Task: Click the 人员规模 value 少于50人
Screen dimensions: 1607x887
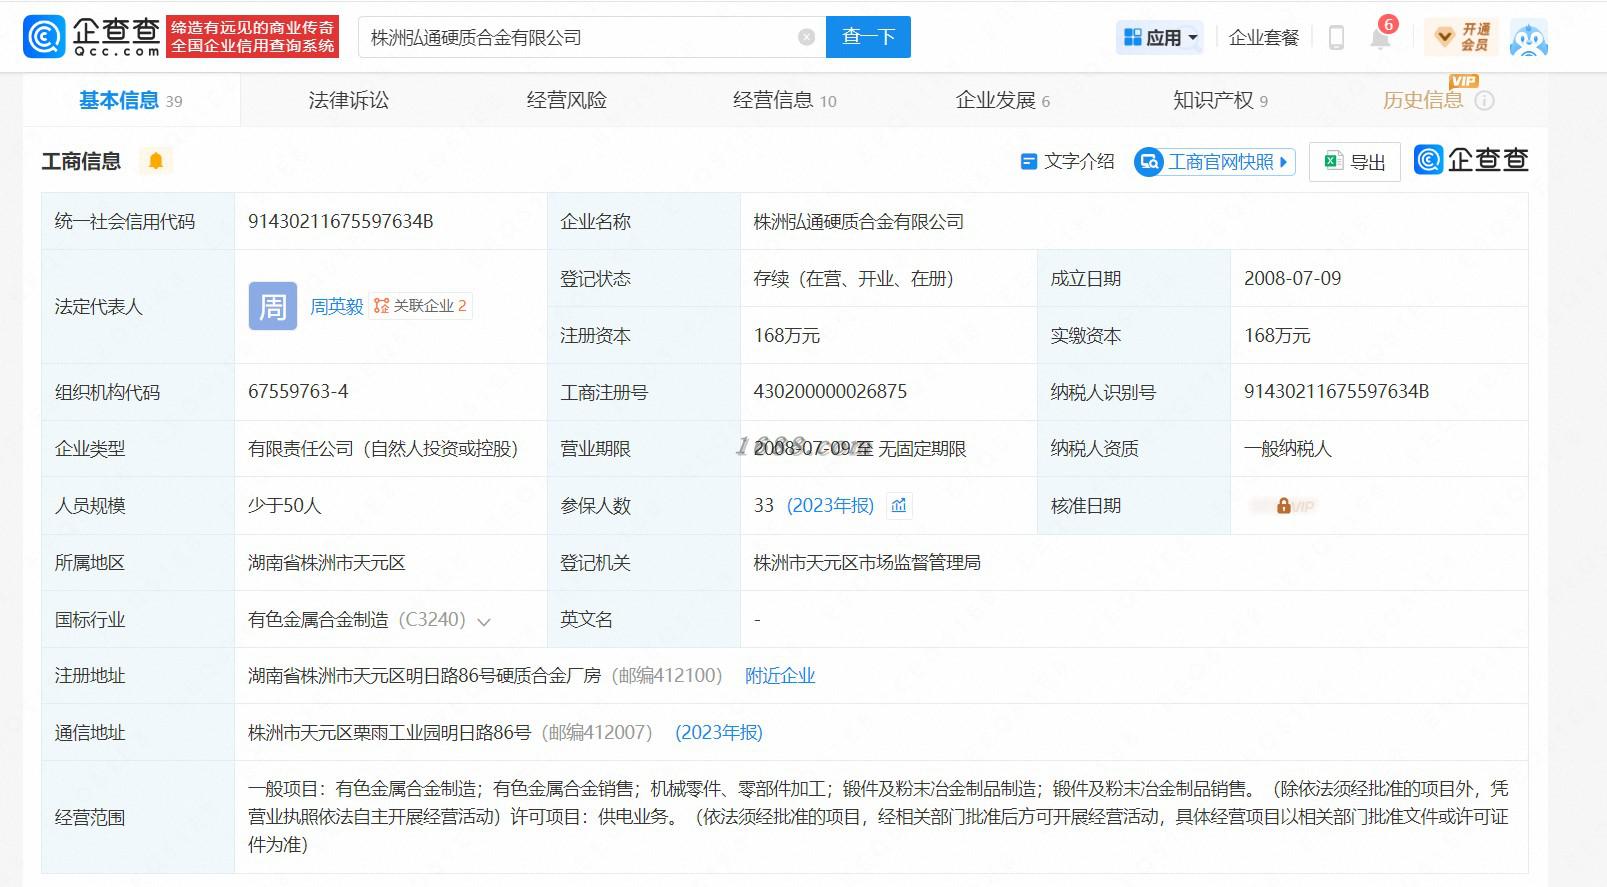Action: coord(285,506)
